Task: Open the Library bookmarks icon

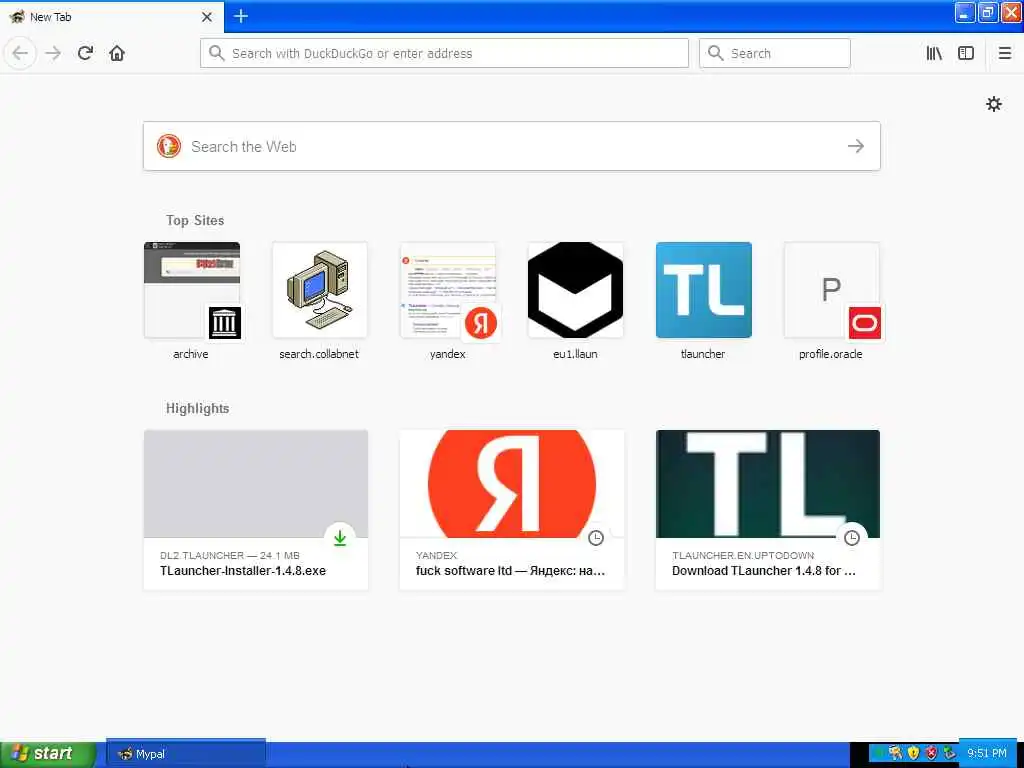Action: point(934,53)
